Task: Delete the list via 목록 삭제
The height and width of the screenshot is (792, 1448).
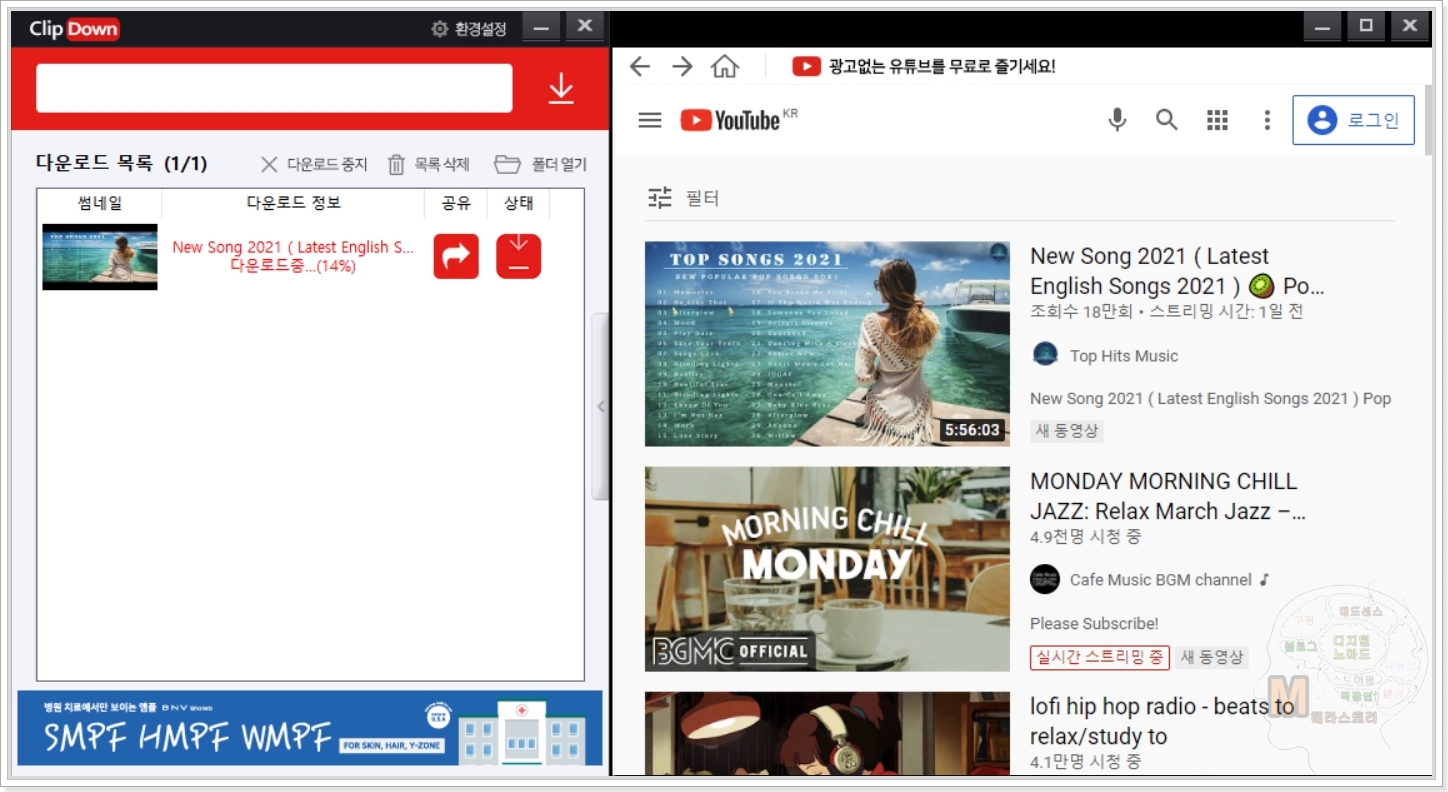Action: click(x=428, y=164)
